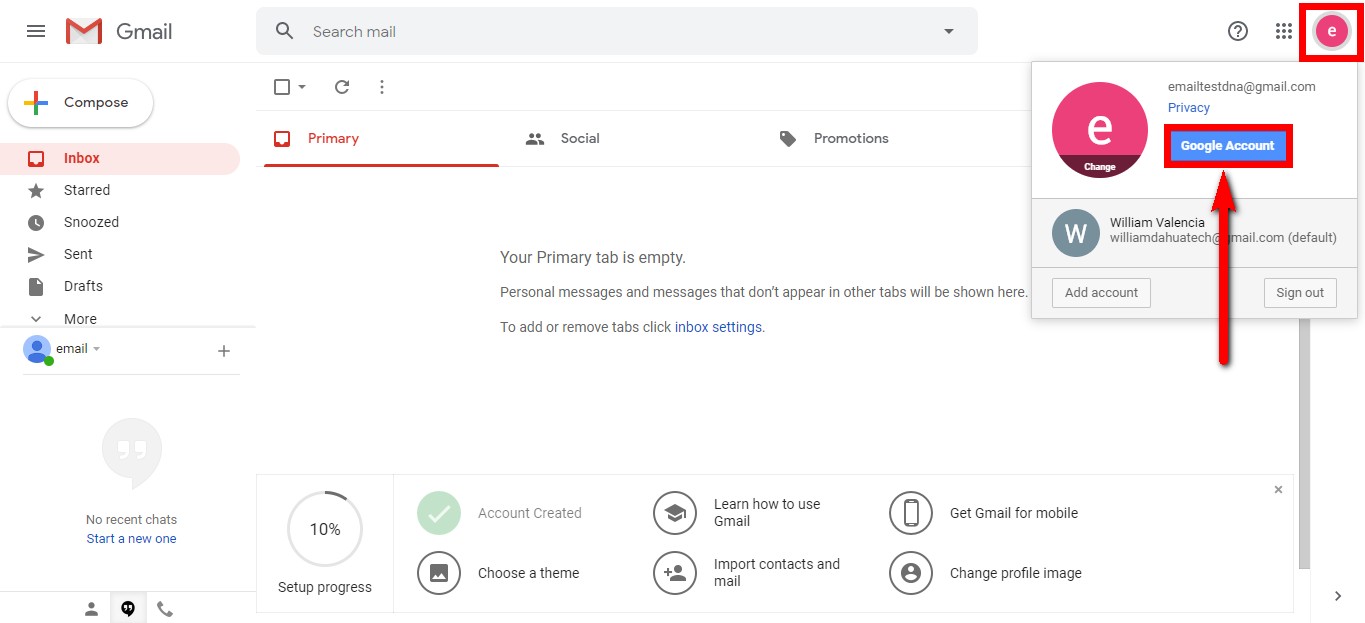Screen dimensions: 1365x623
Task: Click the Google apps grid icon
Action: point(1284,31)
